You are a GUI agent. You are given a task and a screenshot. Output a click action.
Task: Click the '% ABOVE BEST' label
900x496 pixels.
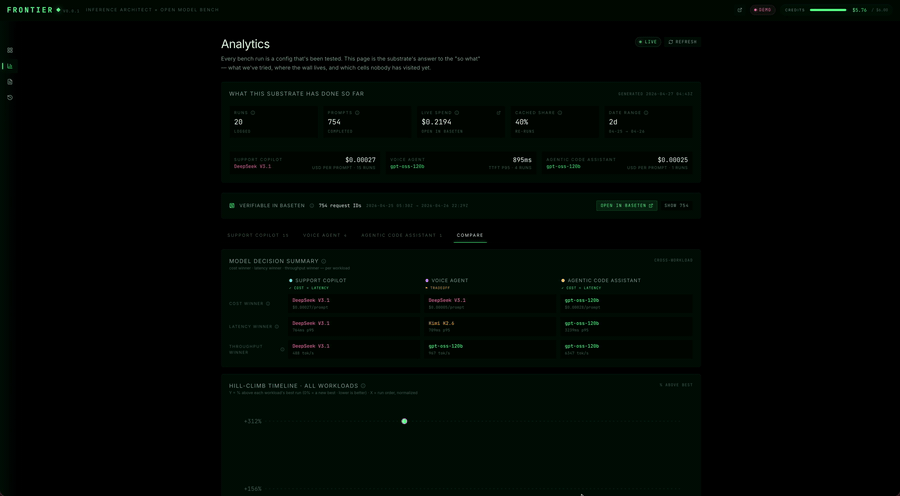point(676,385)
